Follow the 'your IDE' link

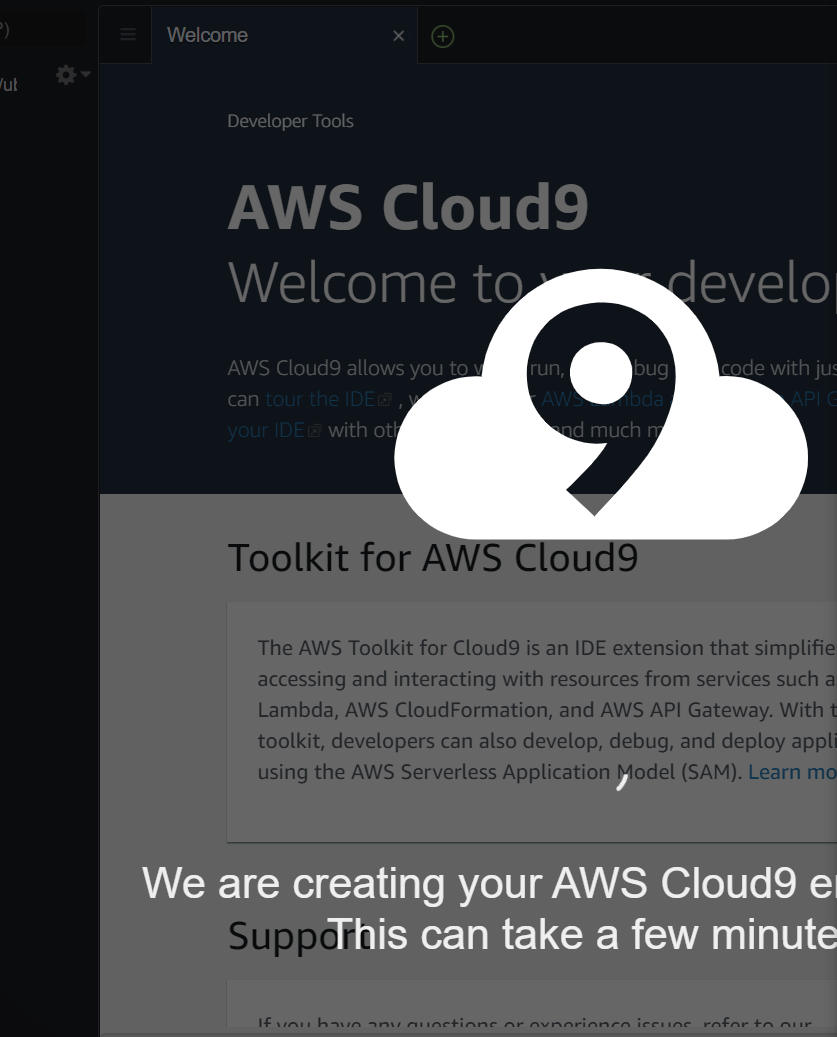pyautogui.click(x=274, y=430)
